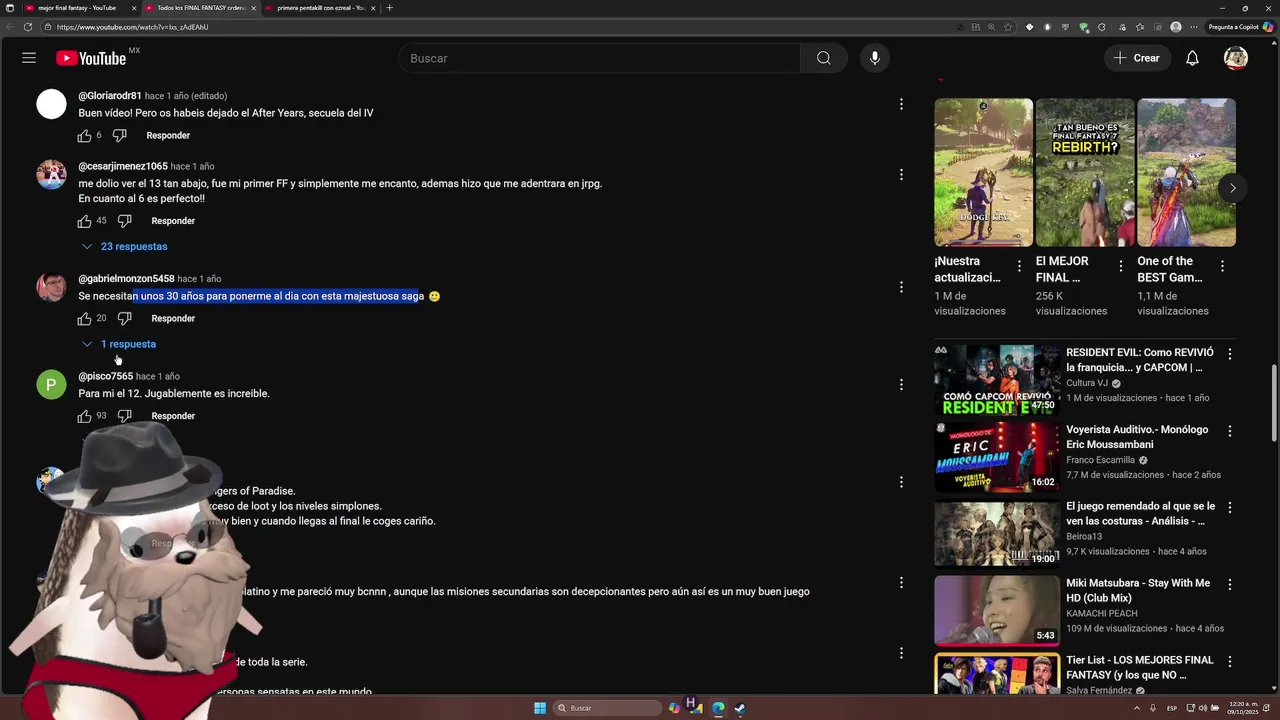Open Eric Moussambani video thumbnail
The width and height of the screenshot is (1280, 720).
(997, 457)
